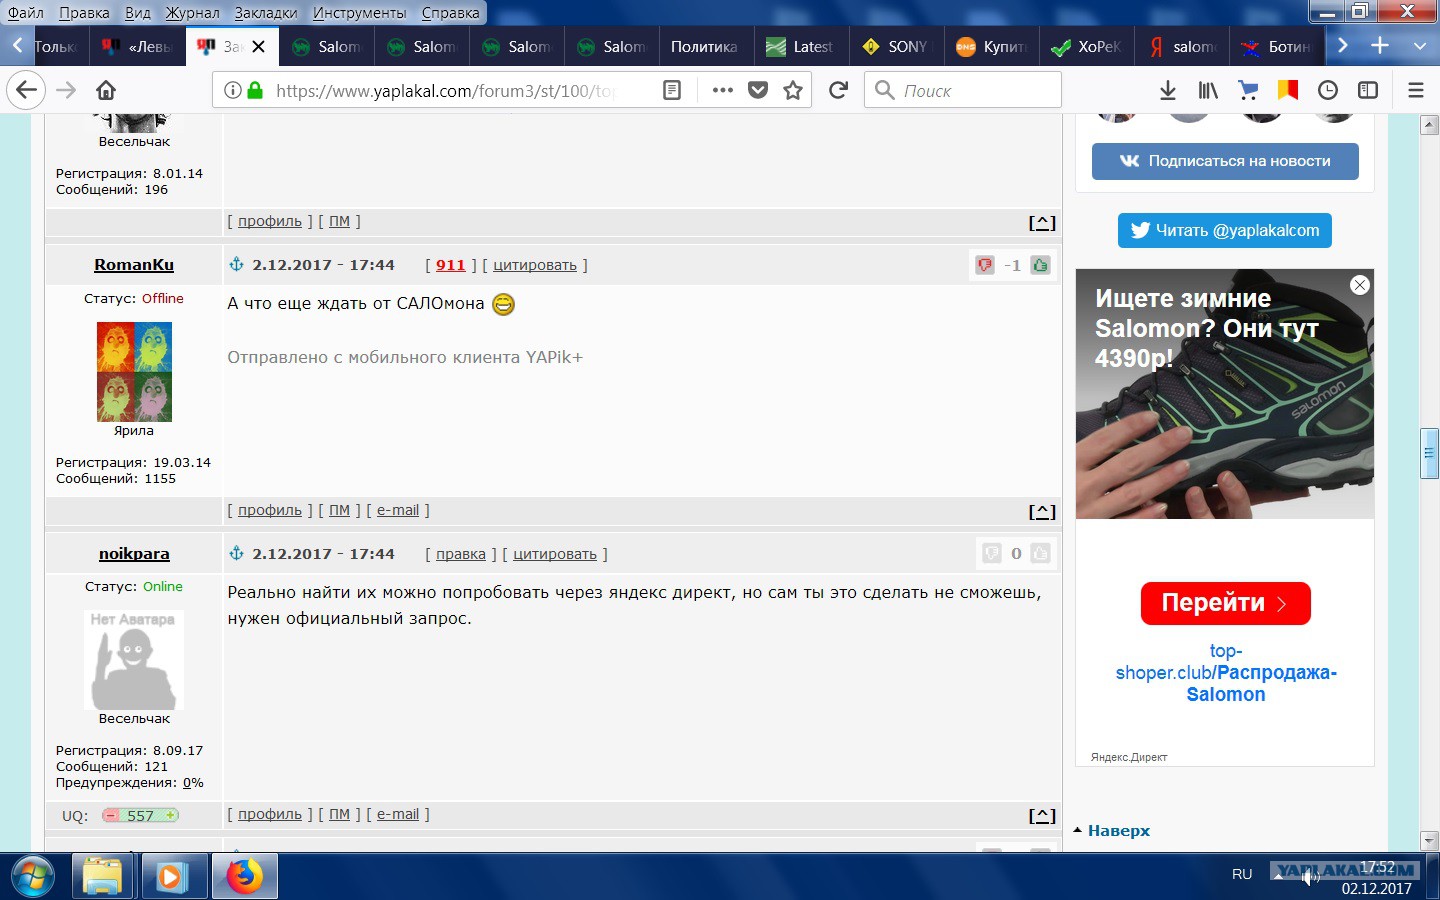Open e-mail link under RomanKu's post

click(x=398, y=510)
